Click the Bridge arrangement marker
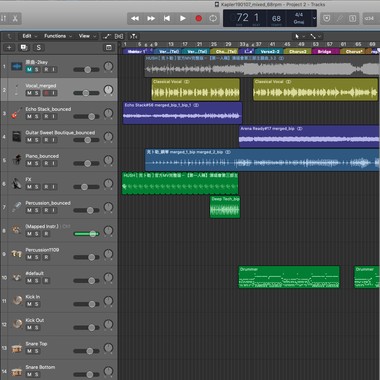Viewport: 380px width, 380px height. pyautogui.click(x=325, y=52)
